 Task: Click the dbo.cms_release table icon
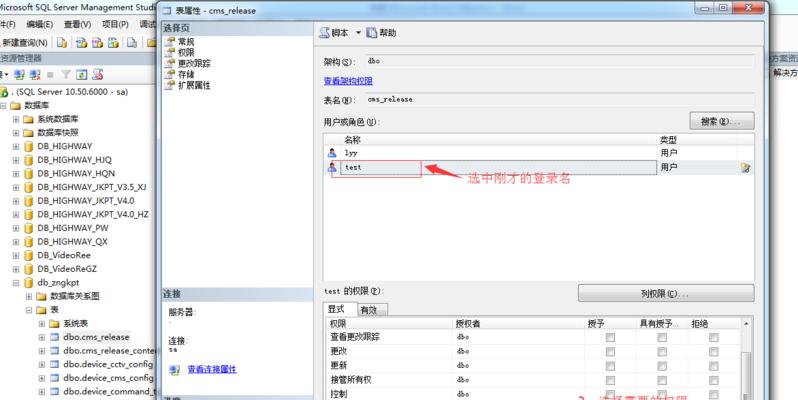pos(54,337)
